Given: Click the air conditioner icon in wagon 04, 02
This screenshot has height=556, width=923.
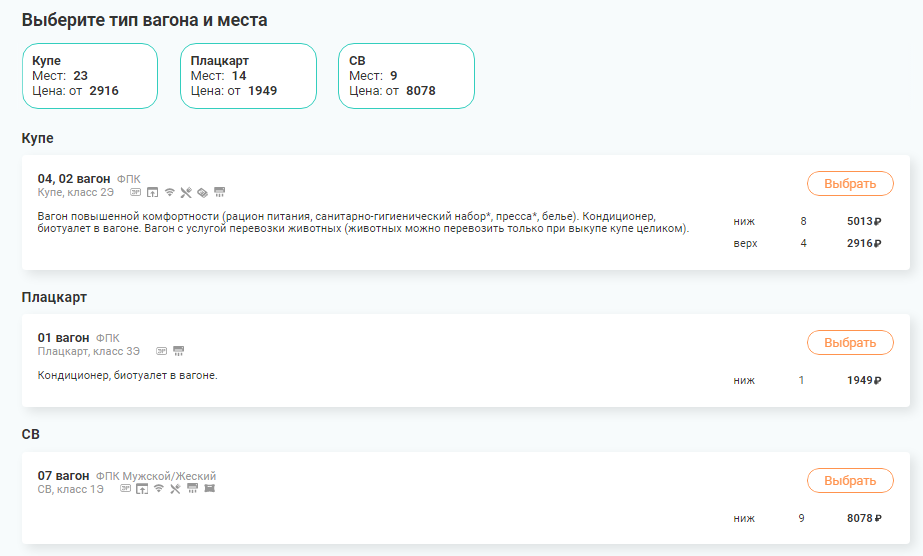Looking at the screenshot, I should 220,192.
